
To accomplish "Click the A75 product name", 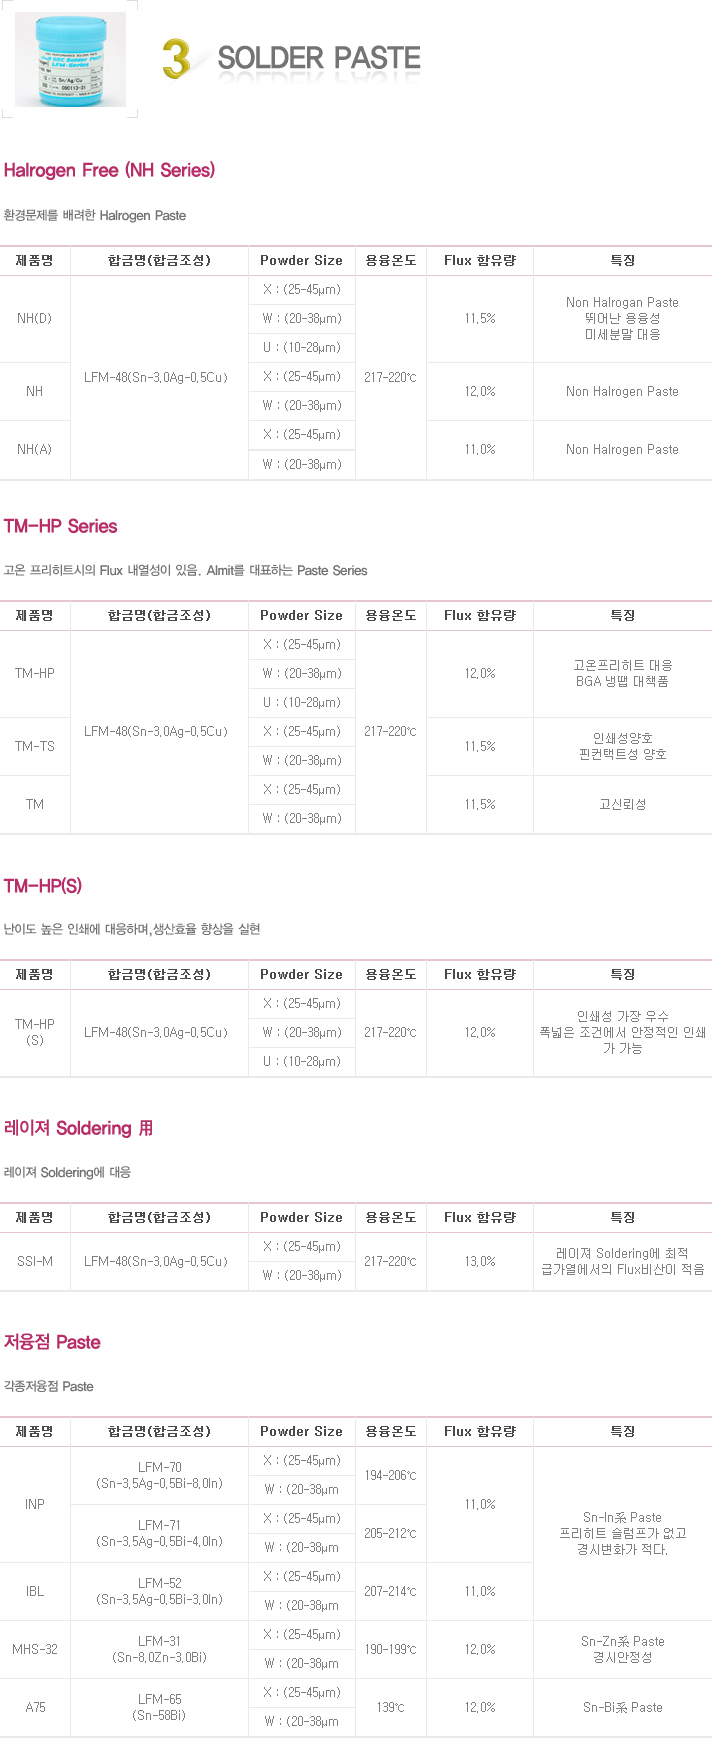I will tap(35, 1708).
